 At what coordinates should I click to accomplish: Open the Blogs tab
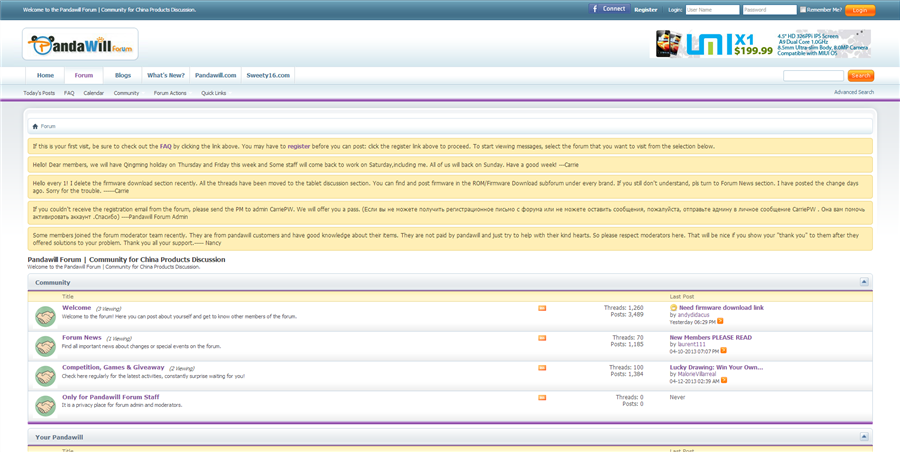(123, 75)
